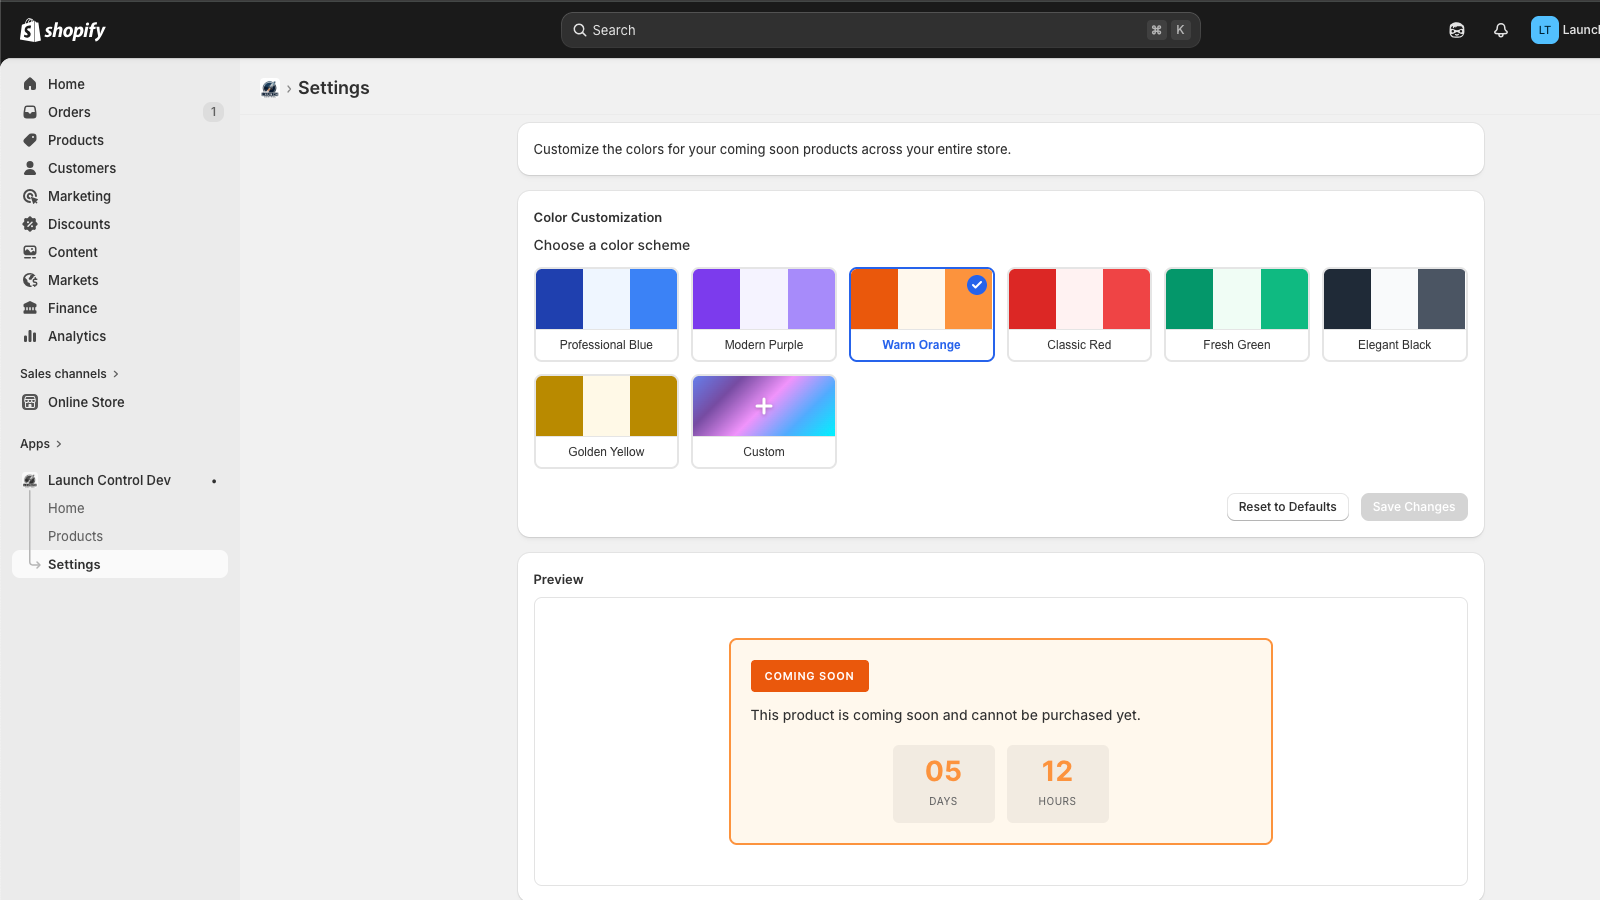Viewport: 1600px width, 900px height.
Task: Go to Analytics in the sidebar
Action: (x=75, y=336)
